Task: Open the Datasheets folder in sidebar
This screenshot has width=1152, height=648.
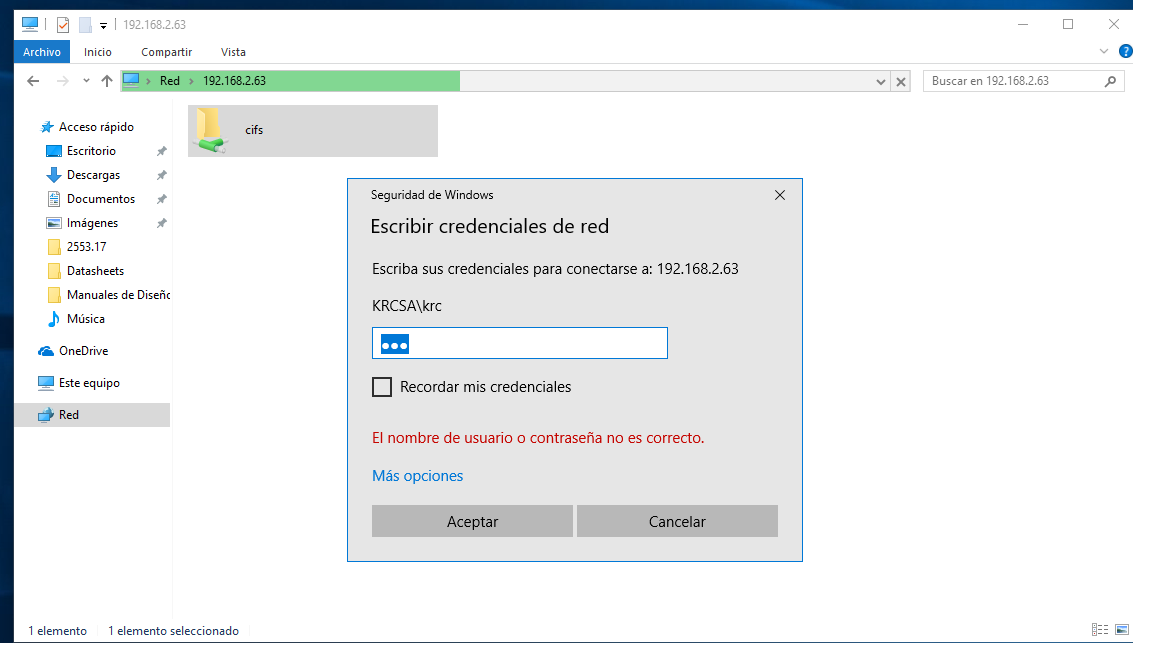Action: click(x=95, y=271)
